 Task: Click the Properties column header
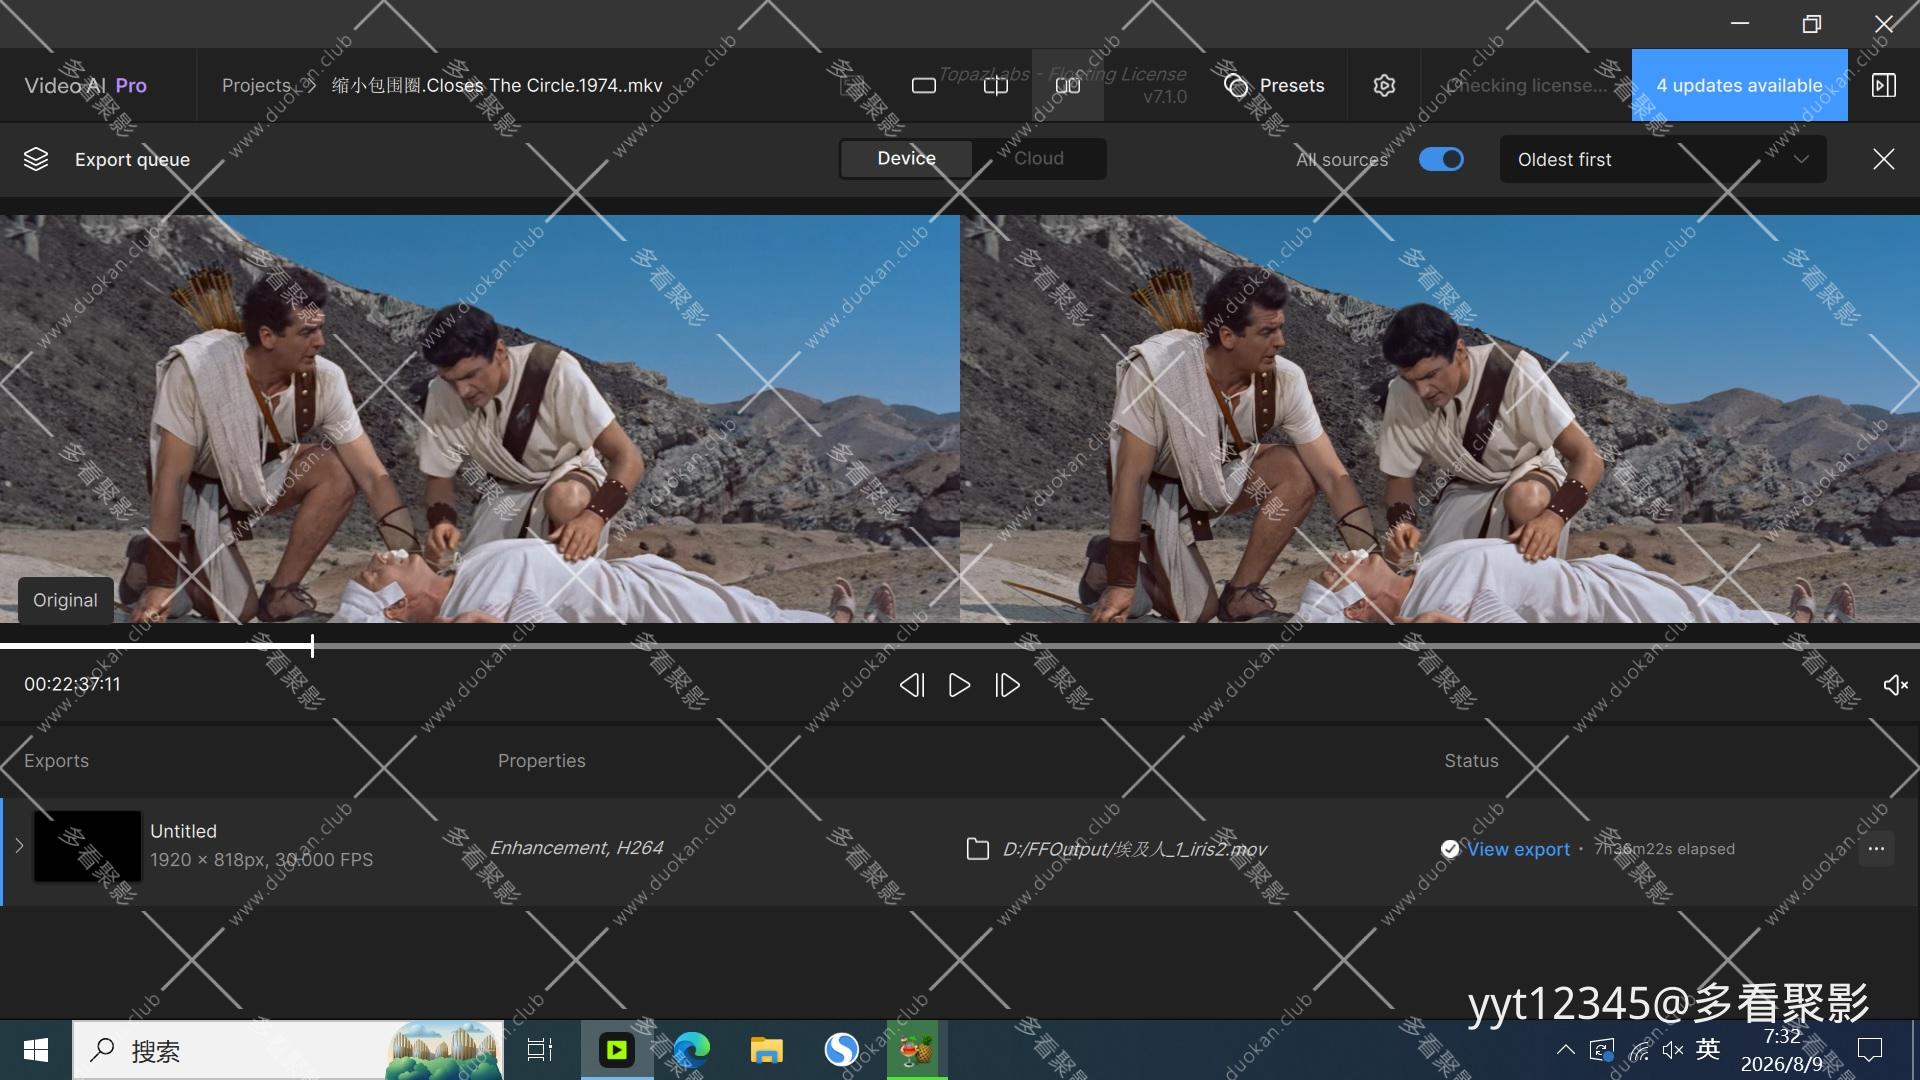click(x=542, y=761)
